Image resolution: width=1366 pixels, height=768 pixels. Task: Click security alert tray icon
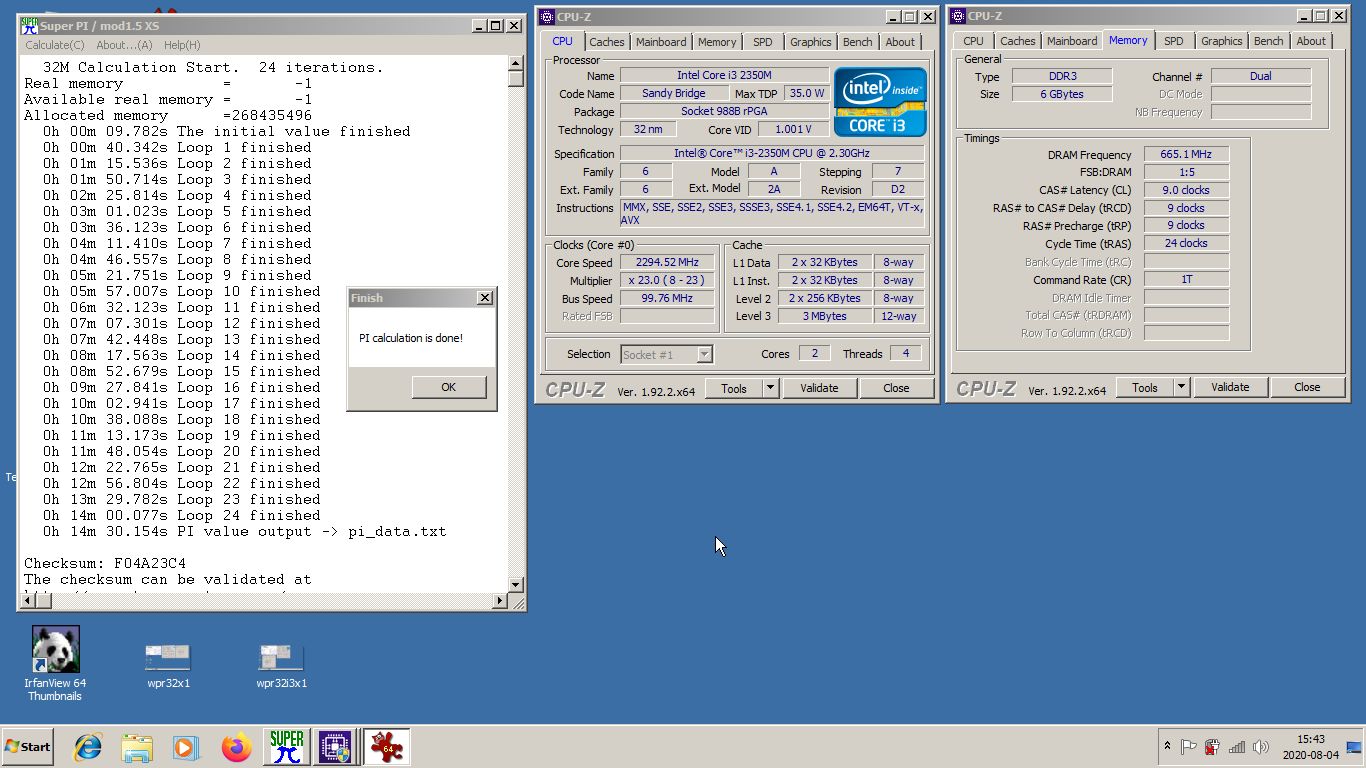point(1212,747)
